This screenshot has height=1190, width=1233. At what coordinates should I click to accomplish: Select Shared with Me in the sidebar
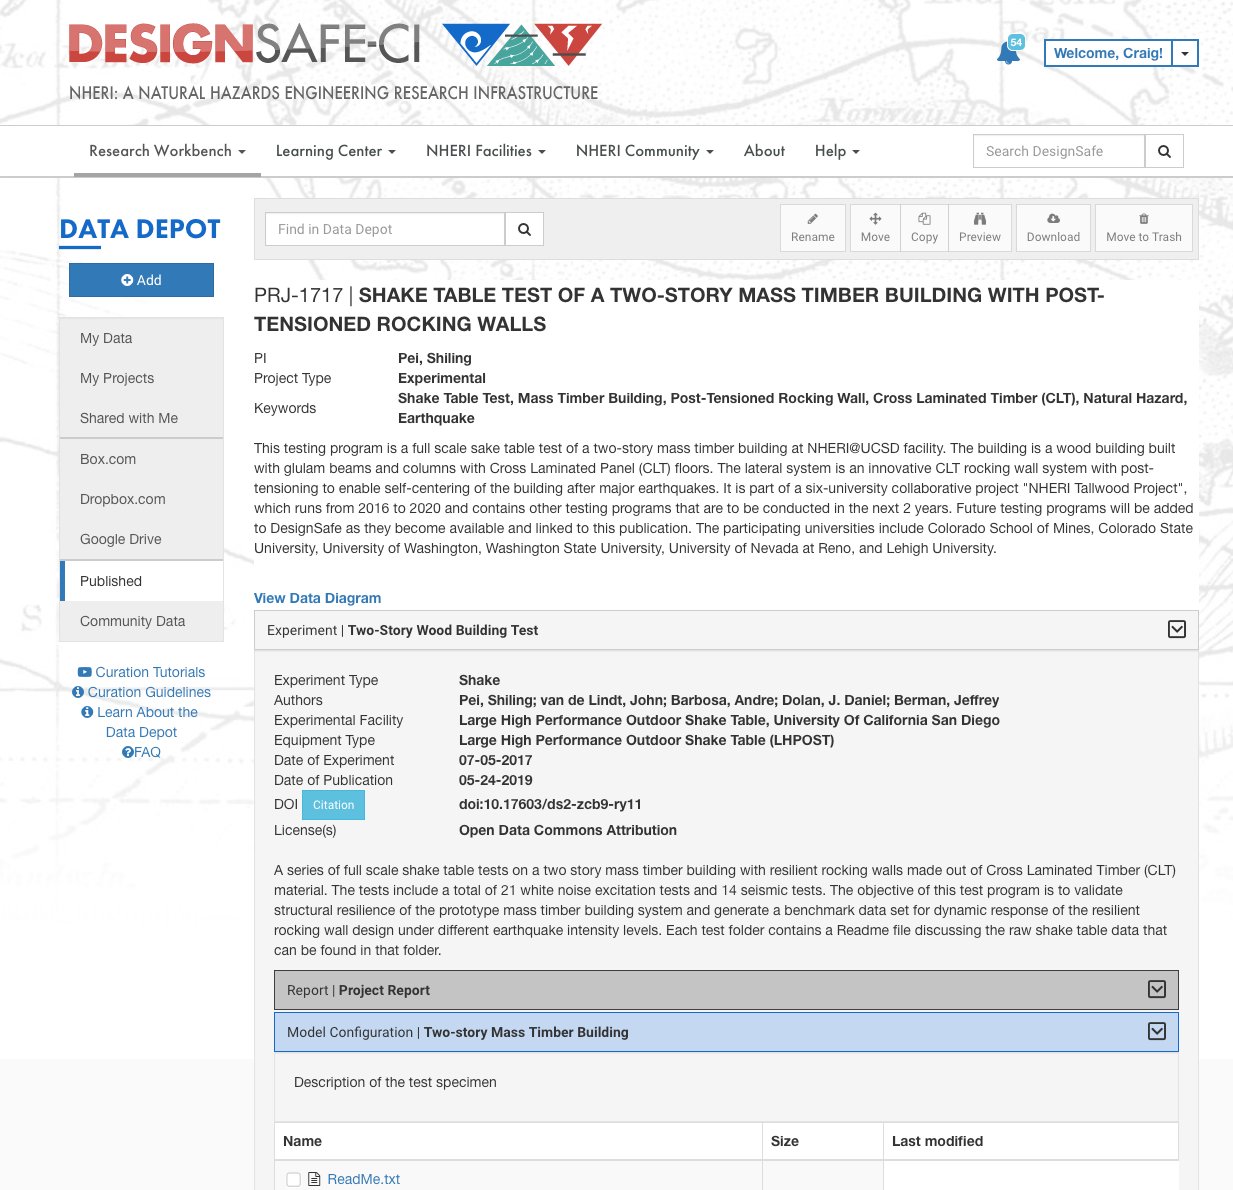coord(141,418)
